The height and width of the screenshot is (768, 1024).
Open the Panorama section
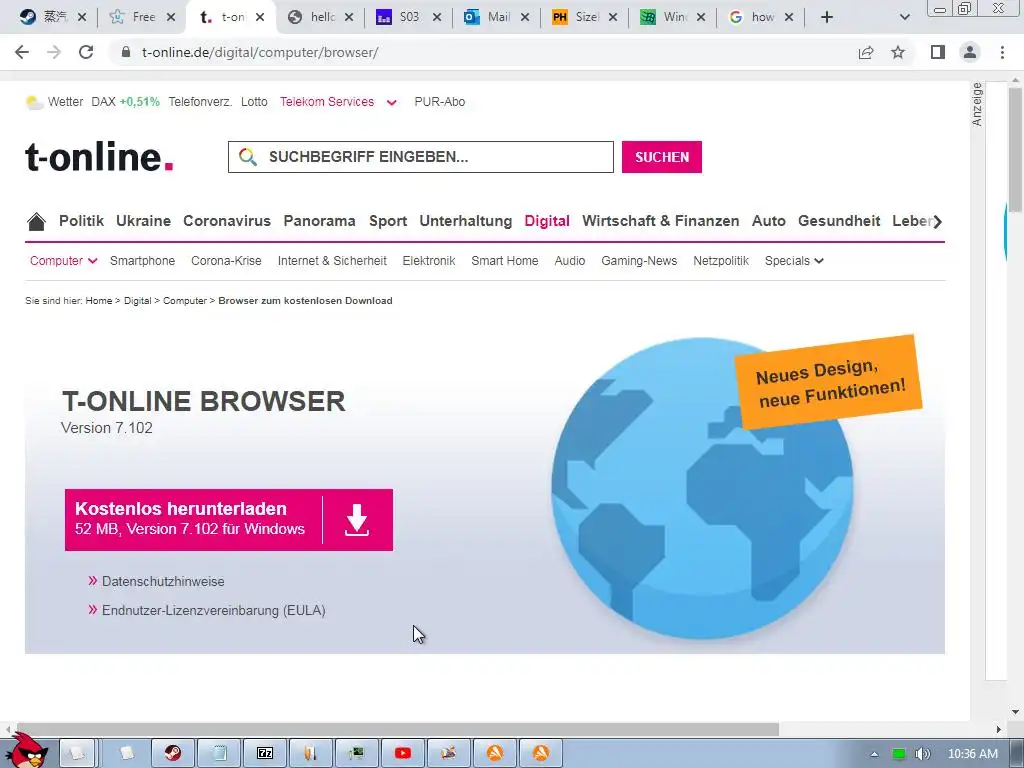(319, 221)
